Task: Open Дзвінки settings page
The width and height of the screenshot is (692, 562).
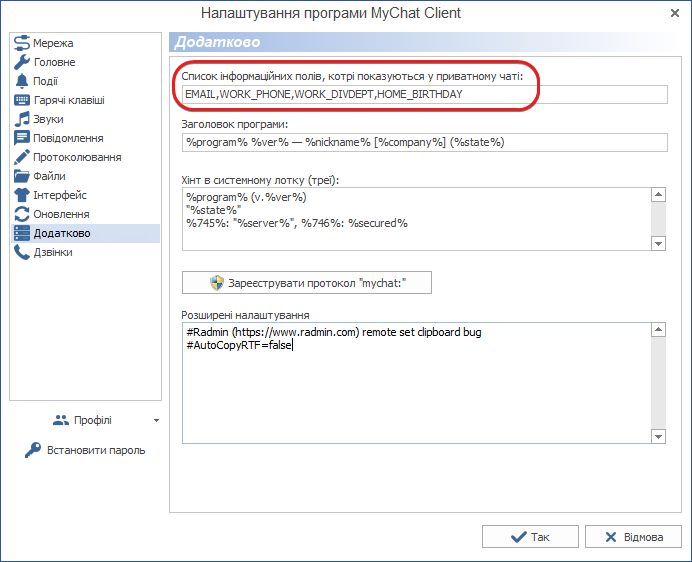Action: (x=86, y=252)
